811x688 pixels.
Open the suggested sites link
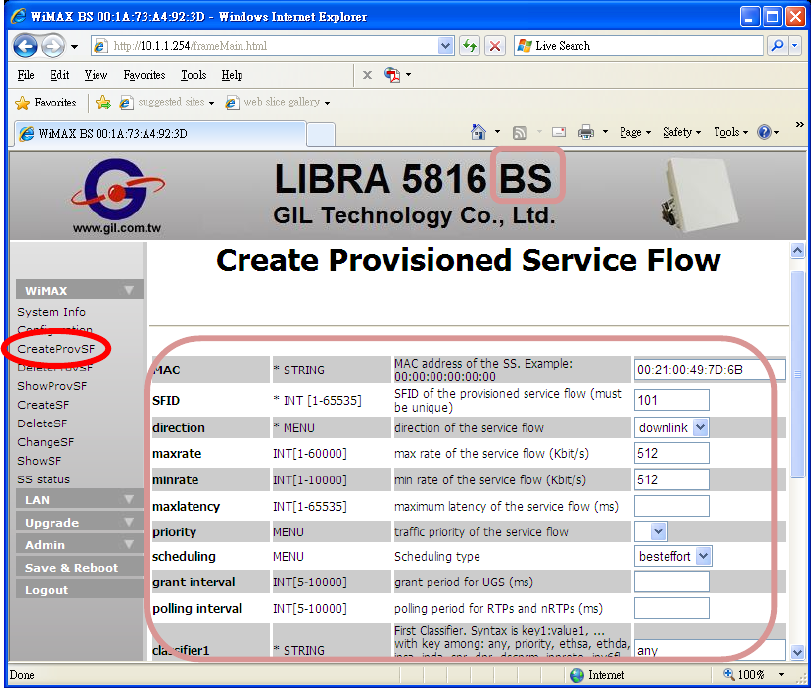coord(167,102)
